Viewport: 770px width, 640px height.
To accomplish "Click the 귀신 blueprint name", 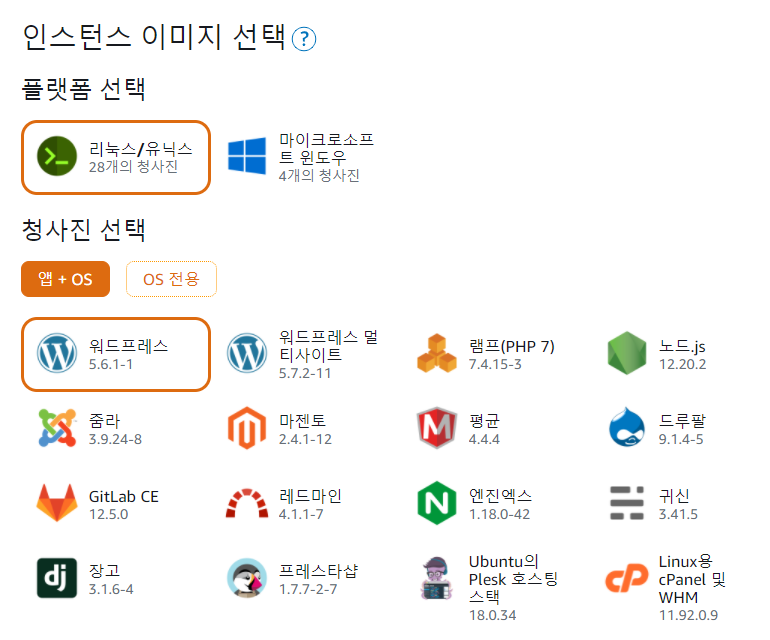I will click(674, 496).
